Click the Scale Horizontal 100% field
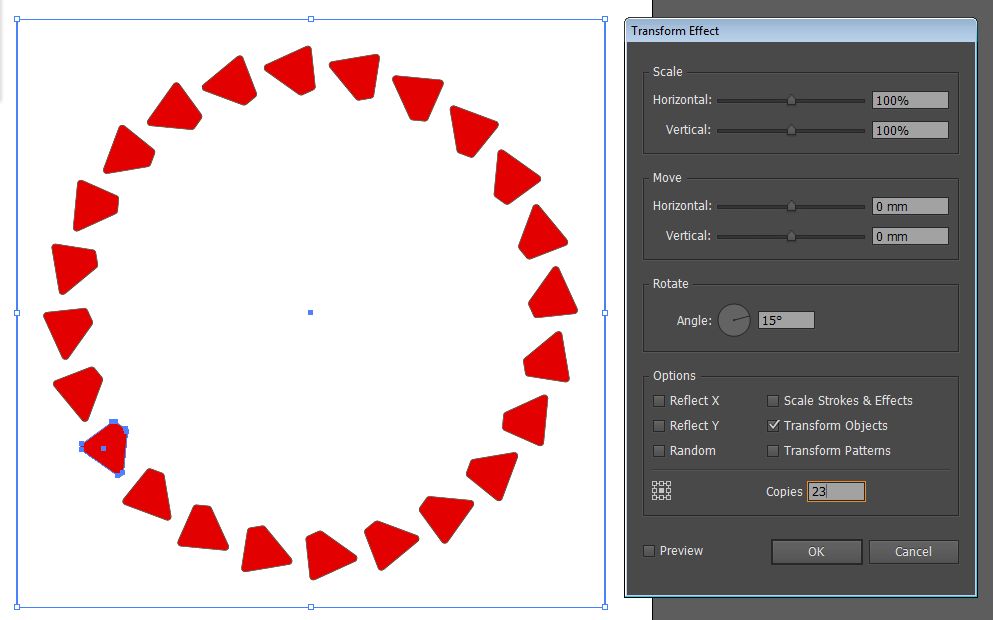 [910, 100]
